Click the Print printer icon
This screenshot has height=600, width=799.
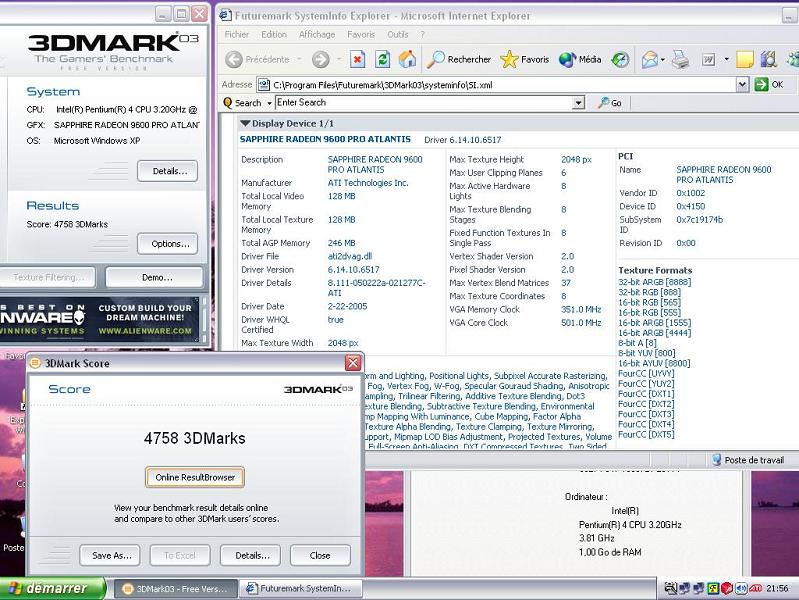click(x=680, y=60)
